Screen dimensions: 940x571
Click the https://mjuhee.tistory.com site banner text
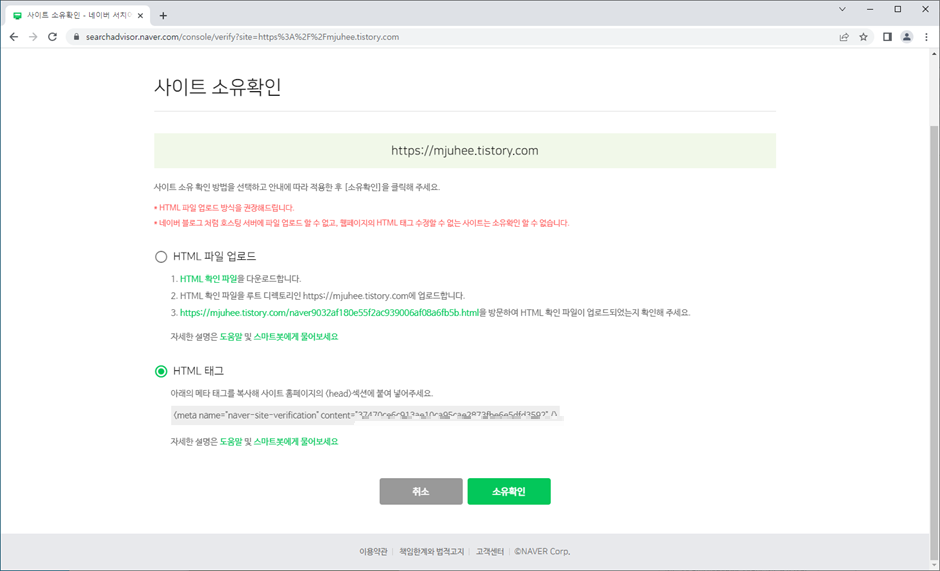(x=465, y=151)
